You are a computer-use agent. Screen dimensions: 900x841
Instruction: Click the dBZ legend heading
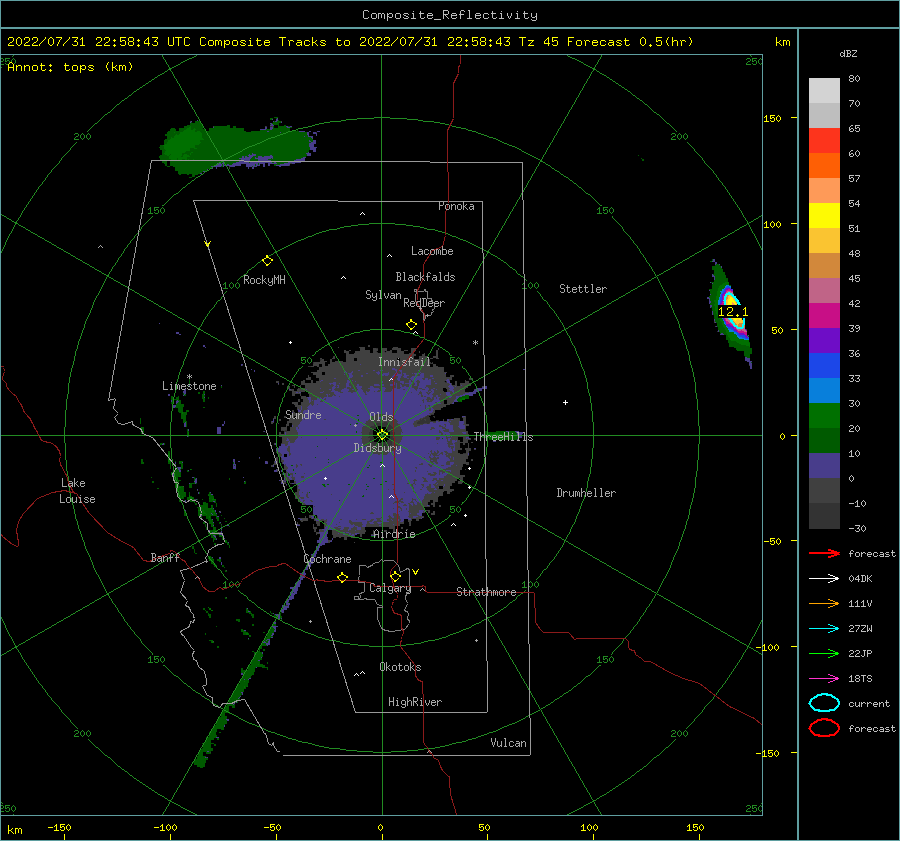(x=848, y=53)
